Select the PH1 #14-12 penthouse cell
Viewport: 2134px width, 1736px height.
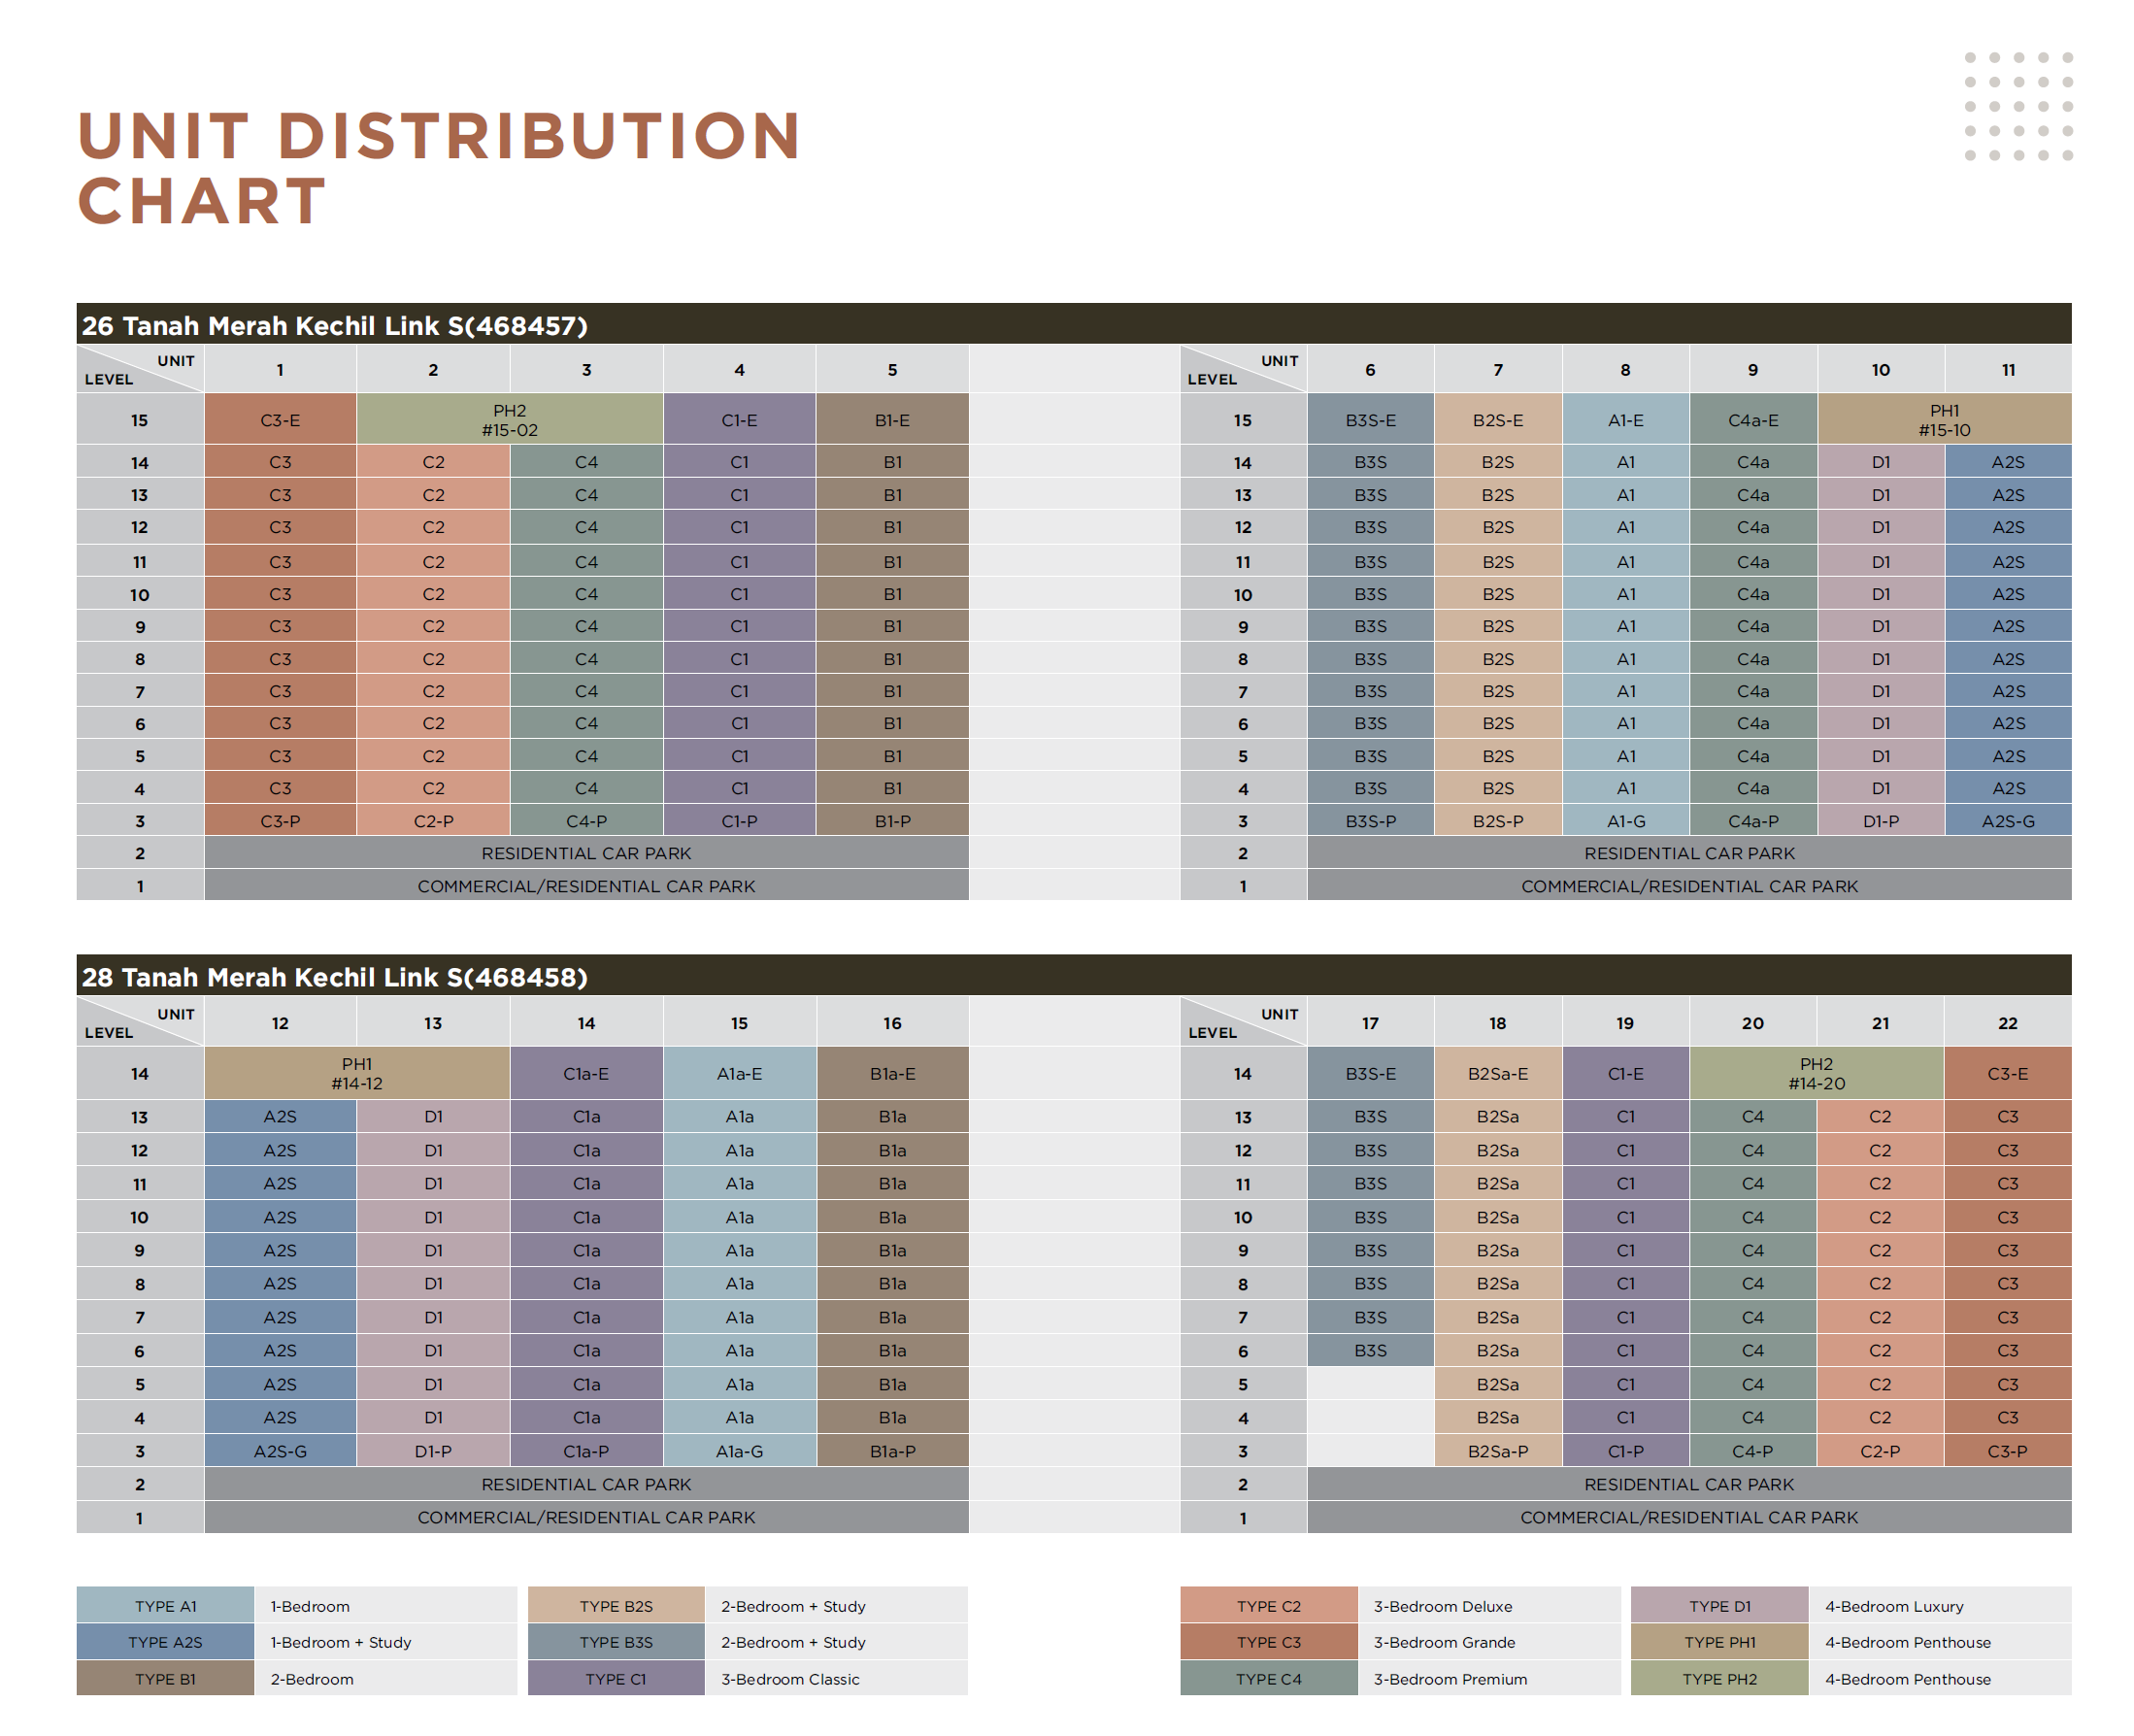(x=357, y=1073)
